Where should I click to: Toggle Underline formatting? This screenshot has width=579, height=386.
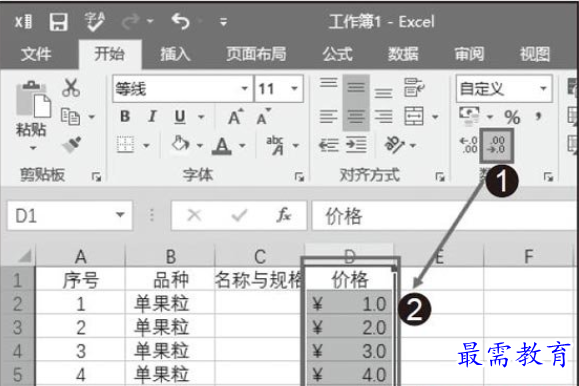180,117
